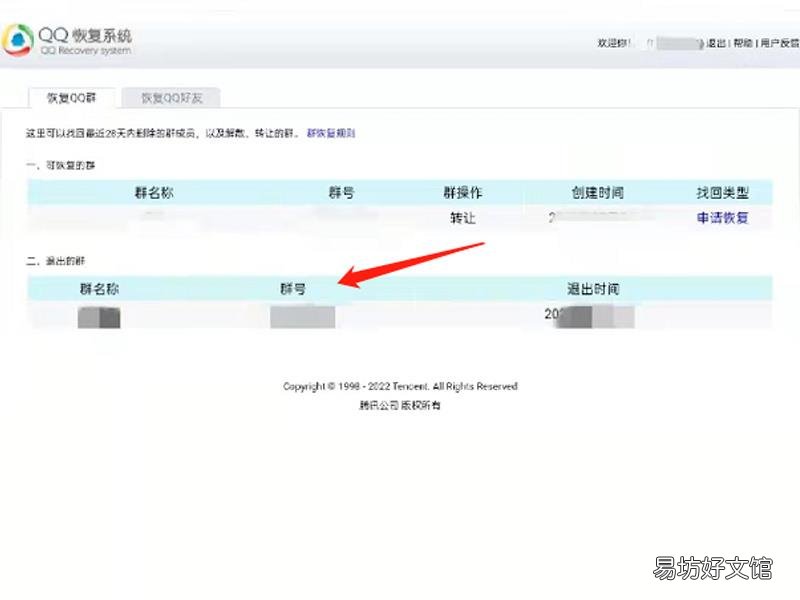Click the 群名称 header in recoverable groups table
The image size is (800, 600).
[154, 192]
